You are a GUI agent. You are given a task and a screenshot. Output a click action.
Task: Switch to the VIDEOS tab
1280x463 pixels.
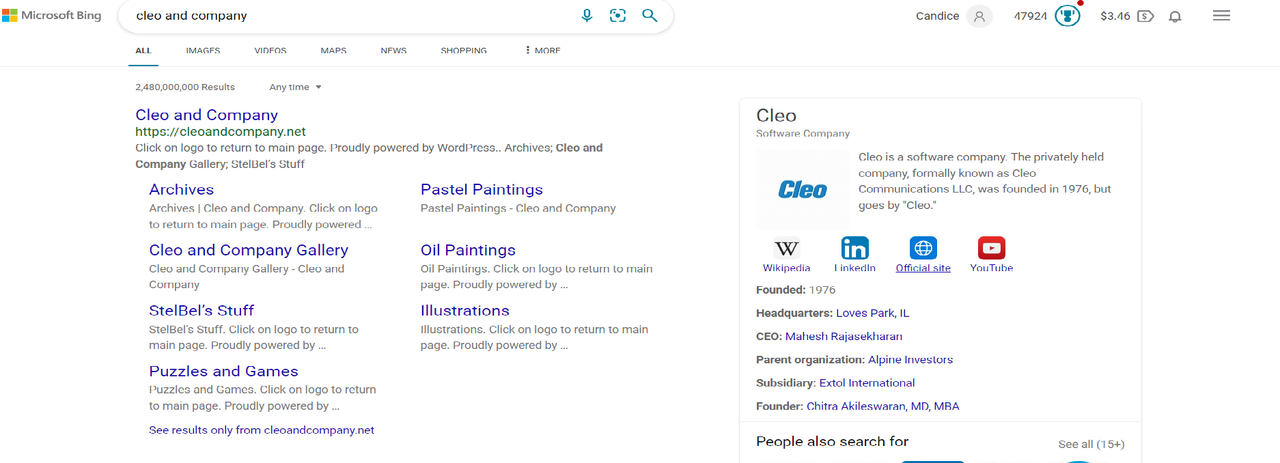(270, 50)
